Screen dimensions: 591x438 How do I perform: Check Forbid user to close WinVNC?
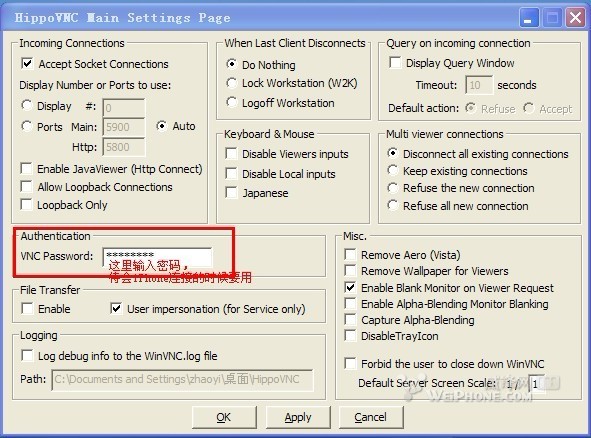350,363
